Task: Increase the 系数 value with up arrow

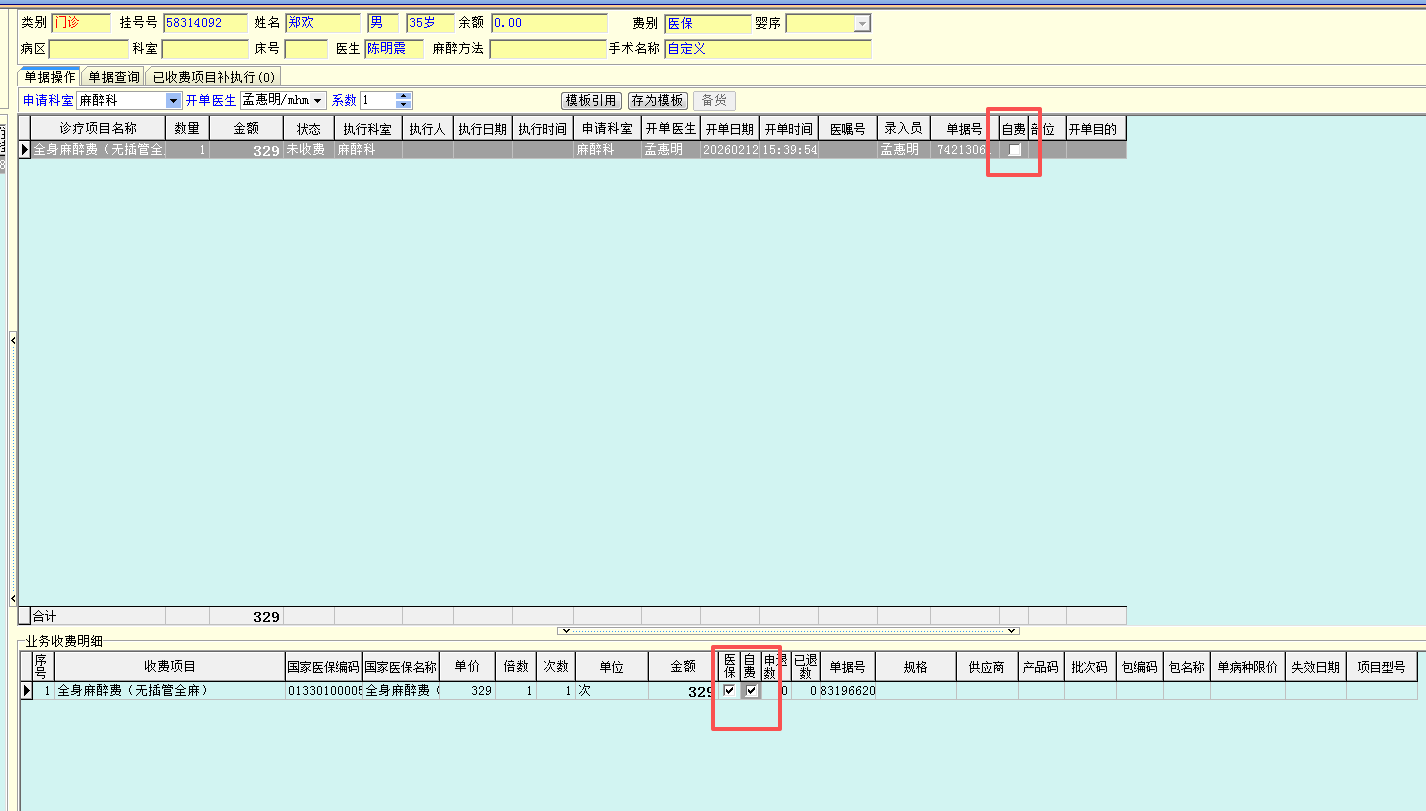Action: click(x=404, y=96)
